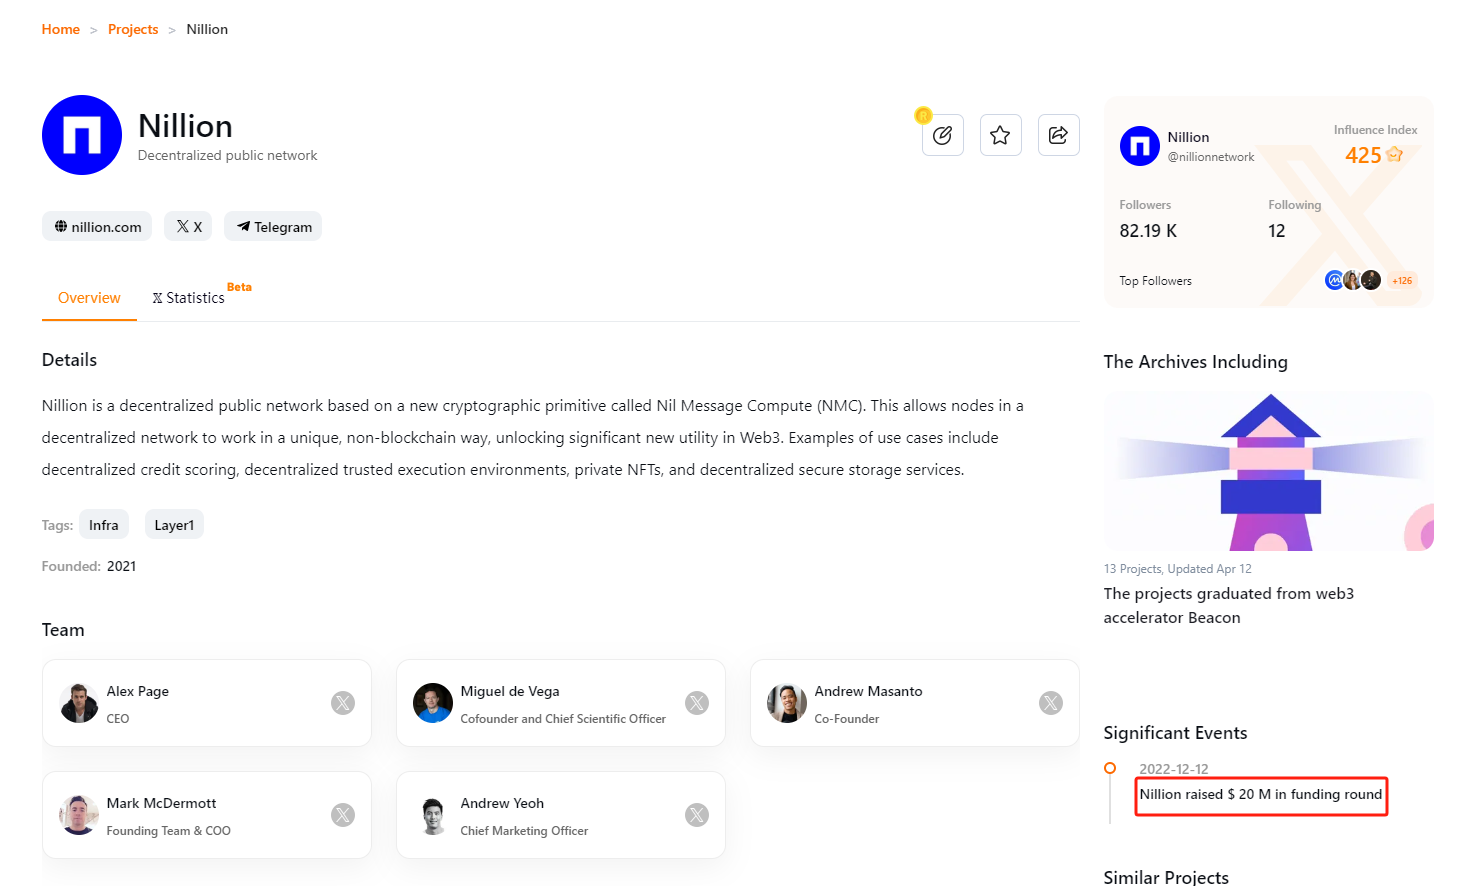Click the 425 influence index value
The image size is (1459, 886).
pyautogui.click(x=1363, y=155)
